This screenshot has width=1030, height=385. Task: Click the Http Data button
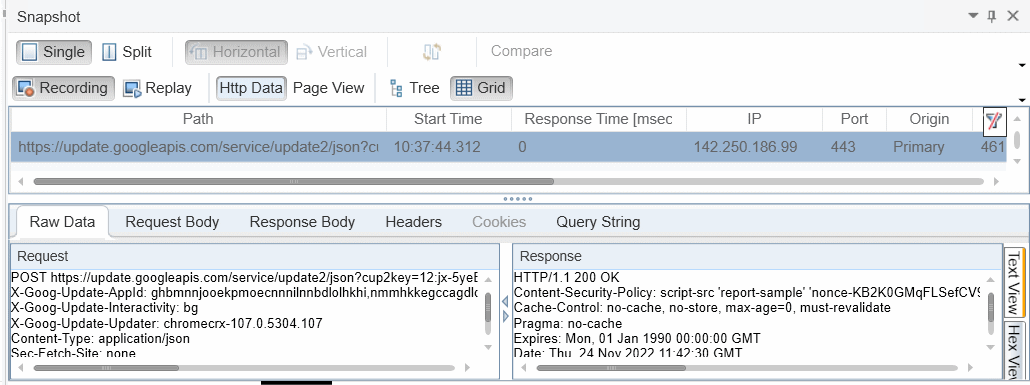pyautogui.click(x=252, y=88)
